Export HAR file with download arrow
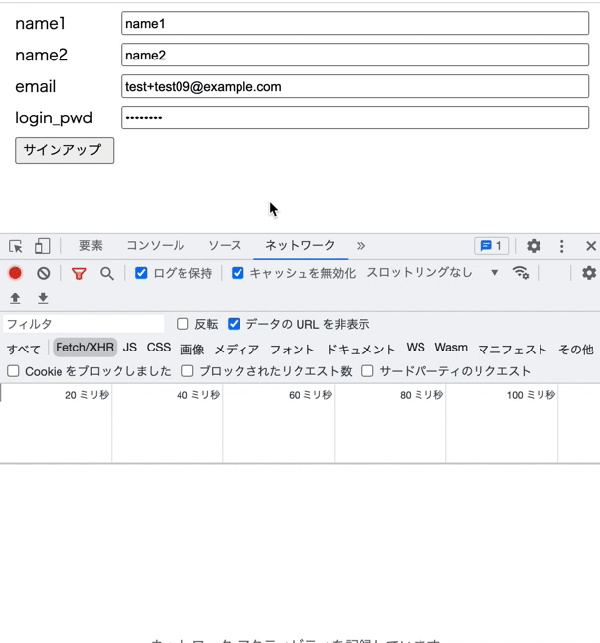 (43, 298)
